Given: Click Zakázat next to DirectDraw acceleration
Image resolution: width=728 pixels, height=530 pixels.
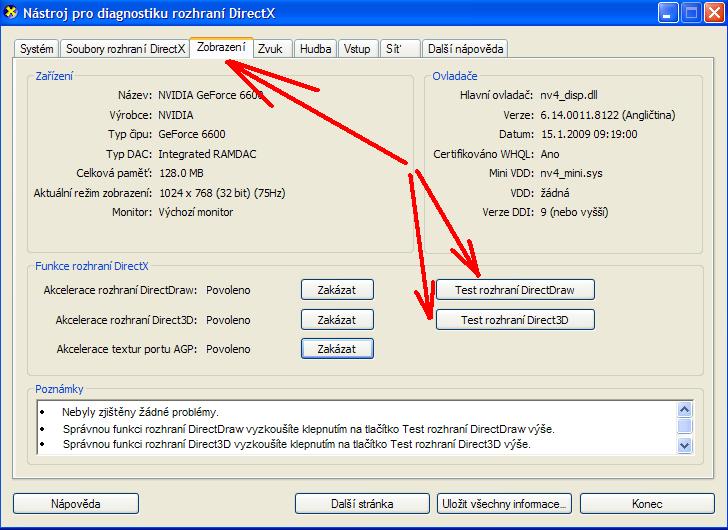Looking at the screenshot, I should pyautogui.click(x=337, y=290).
